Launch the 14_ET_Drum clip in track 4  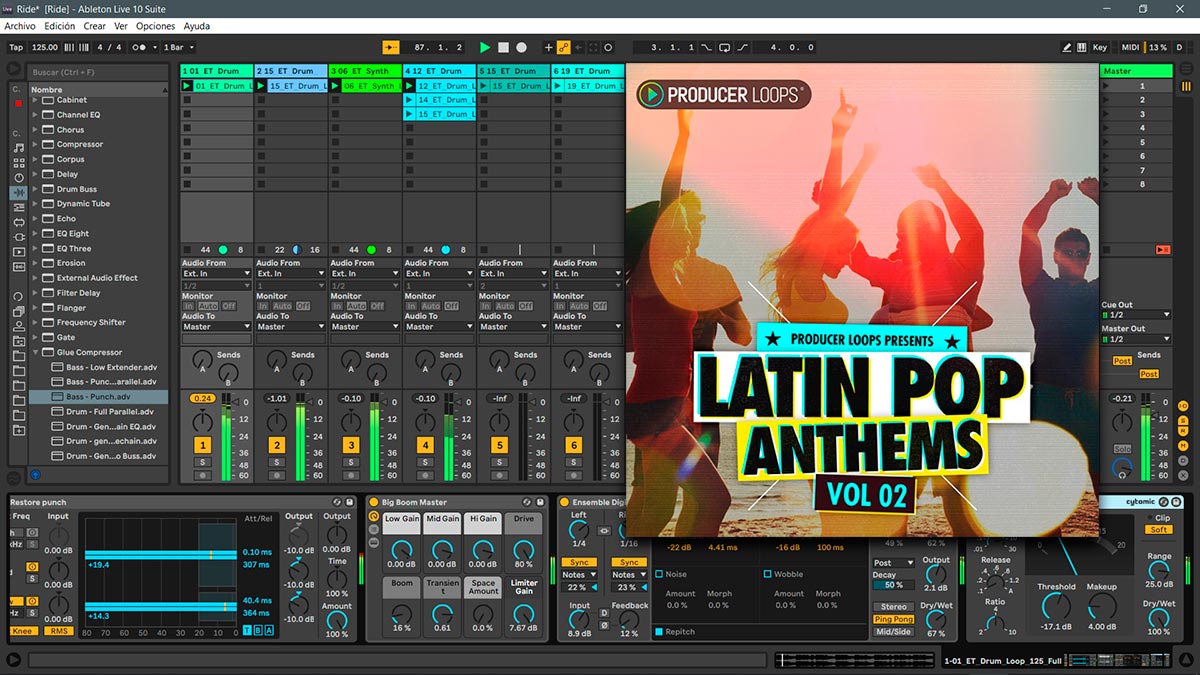pos(409,100)
